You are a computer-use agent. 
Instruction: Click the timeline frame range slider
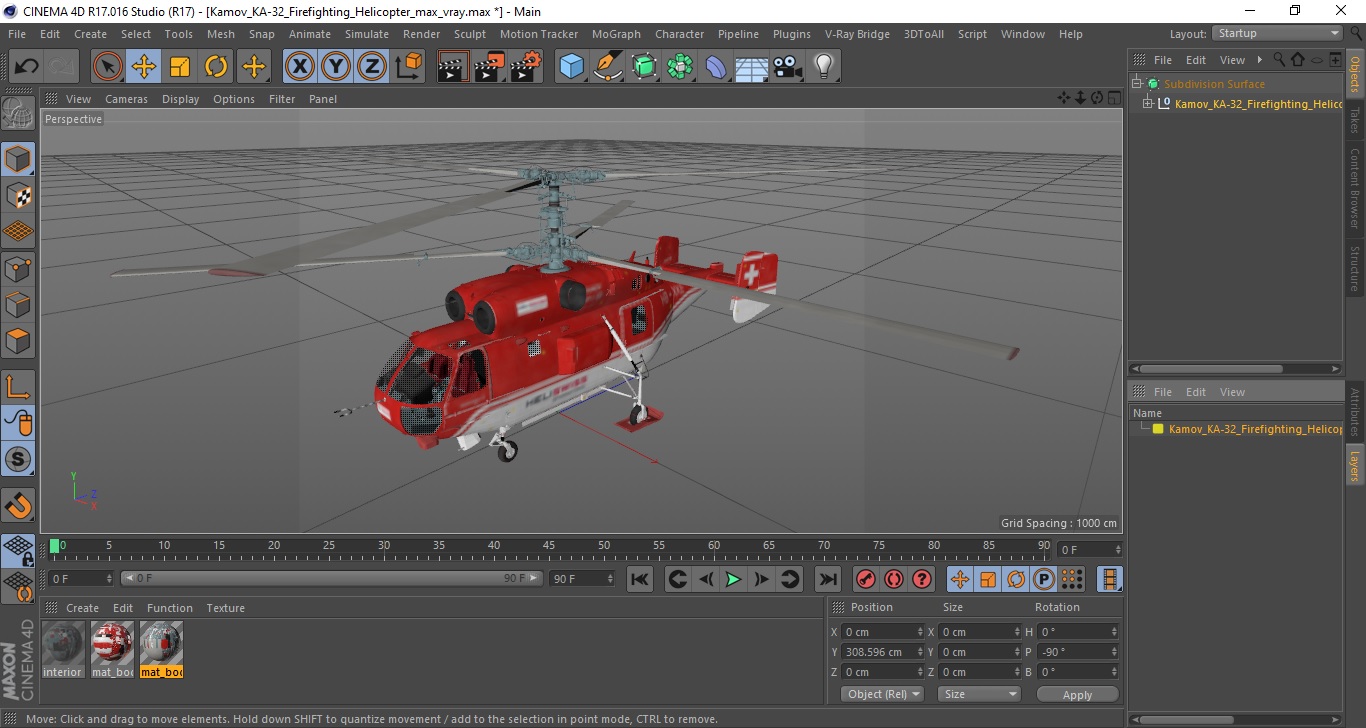click(332, 578)
